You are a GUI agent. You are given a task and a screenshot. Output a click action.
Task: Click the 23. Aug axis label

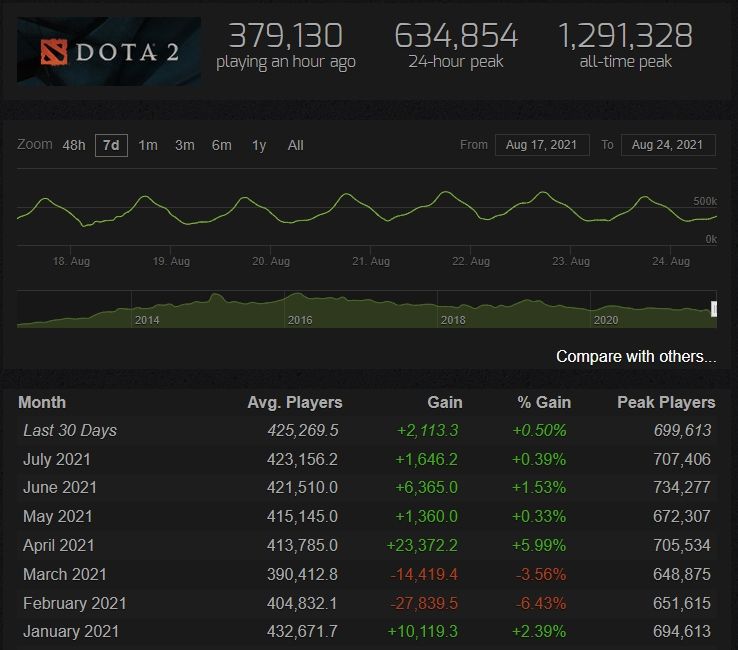click(x=571, y=261)
